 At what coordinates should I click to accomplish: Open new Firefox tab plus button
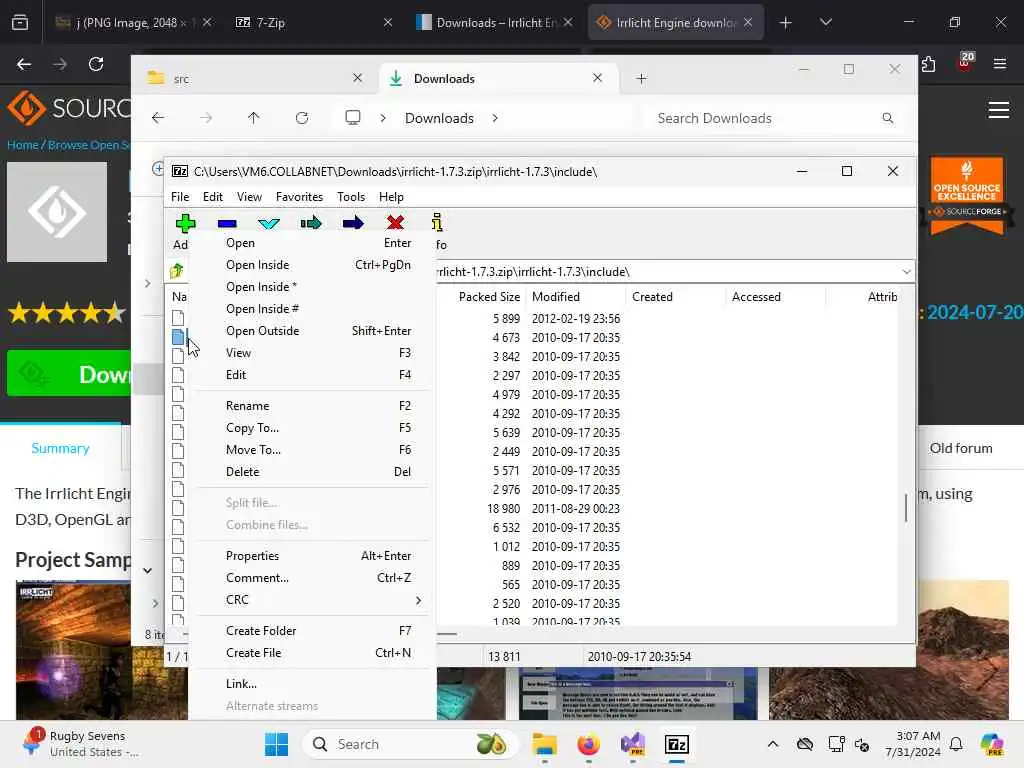[x=786, y=22]
